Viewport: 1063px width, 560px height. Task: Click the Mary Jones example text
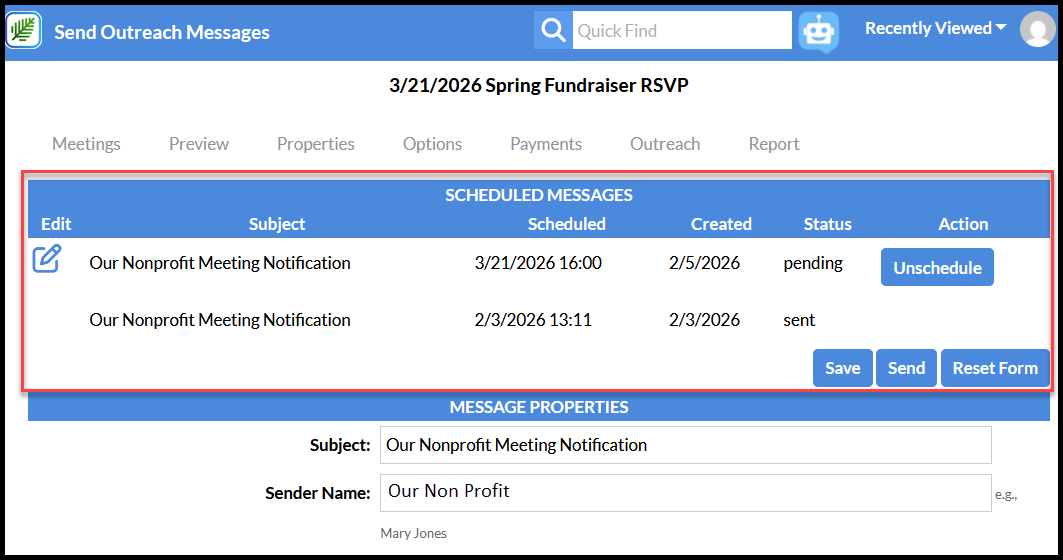tap(414, 533)
